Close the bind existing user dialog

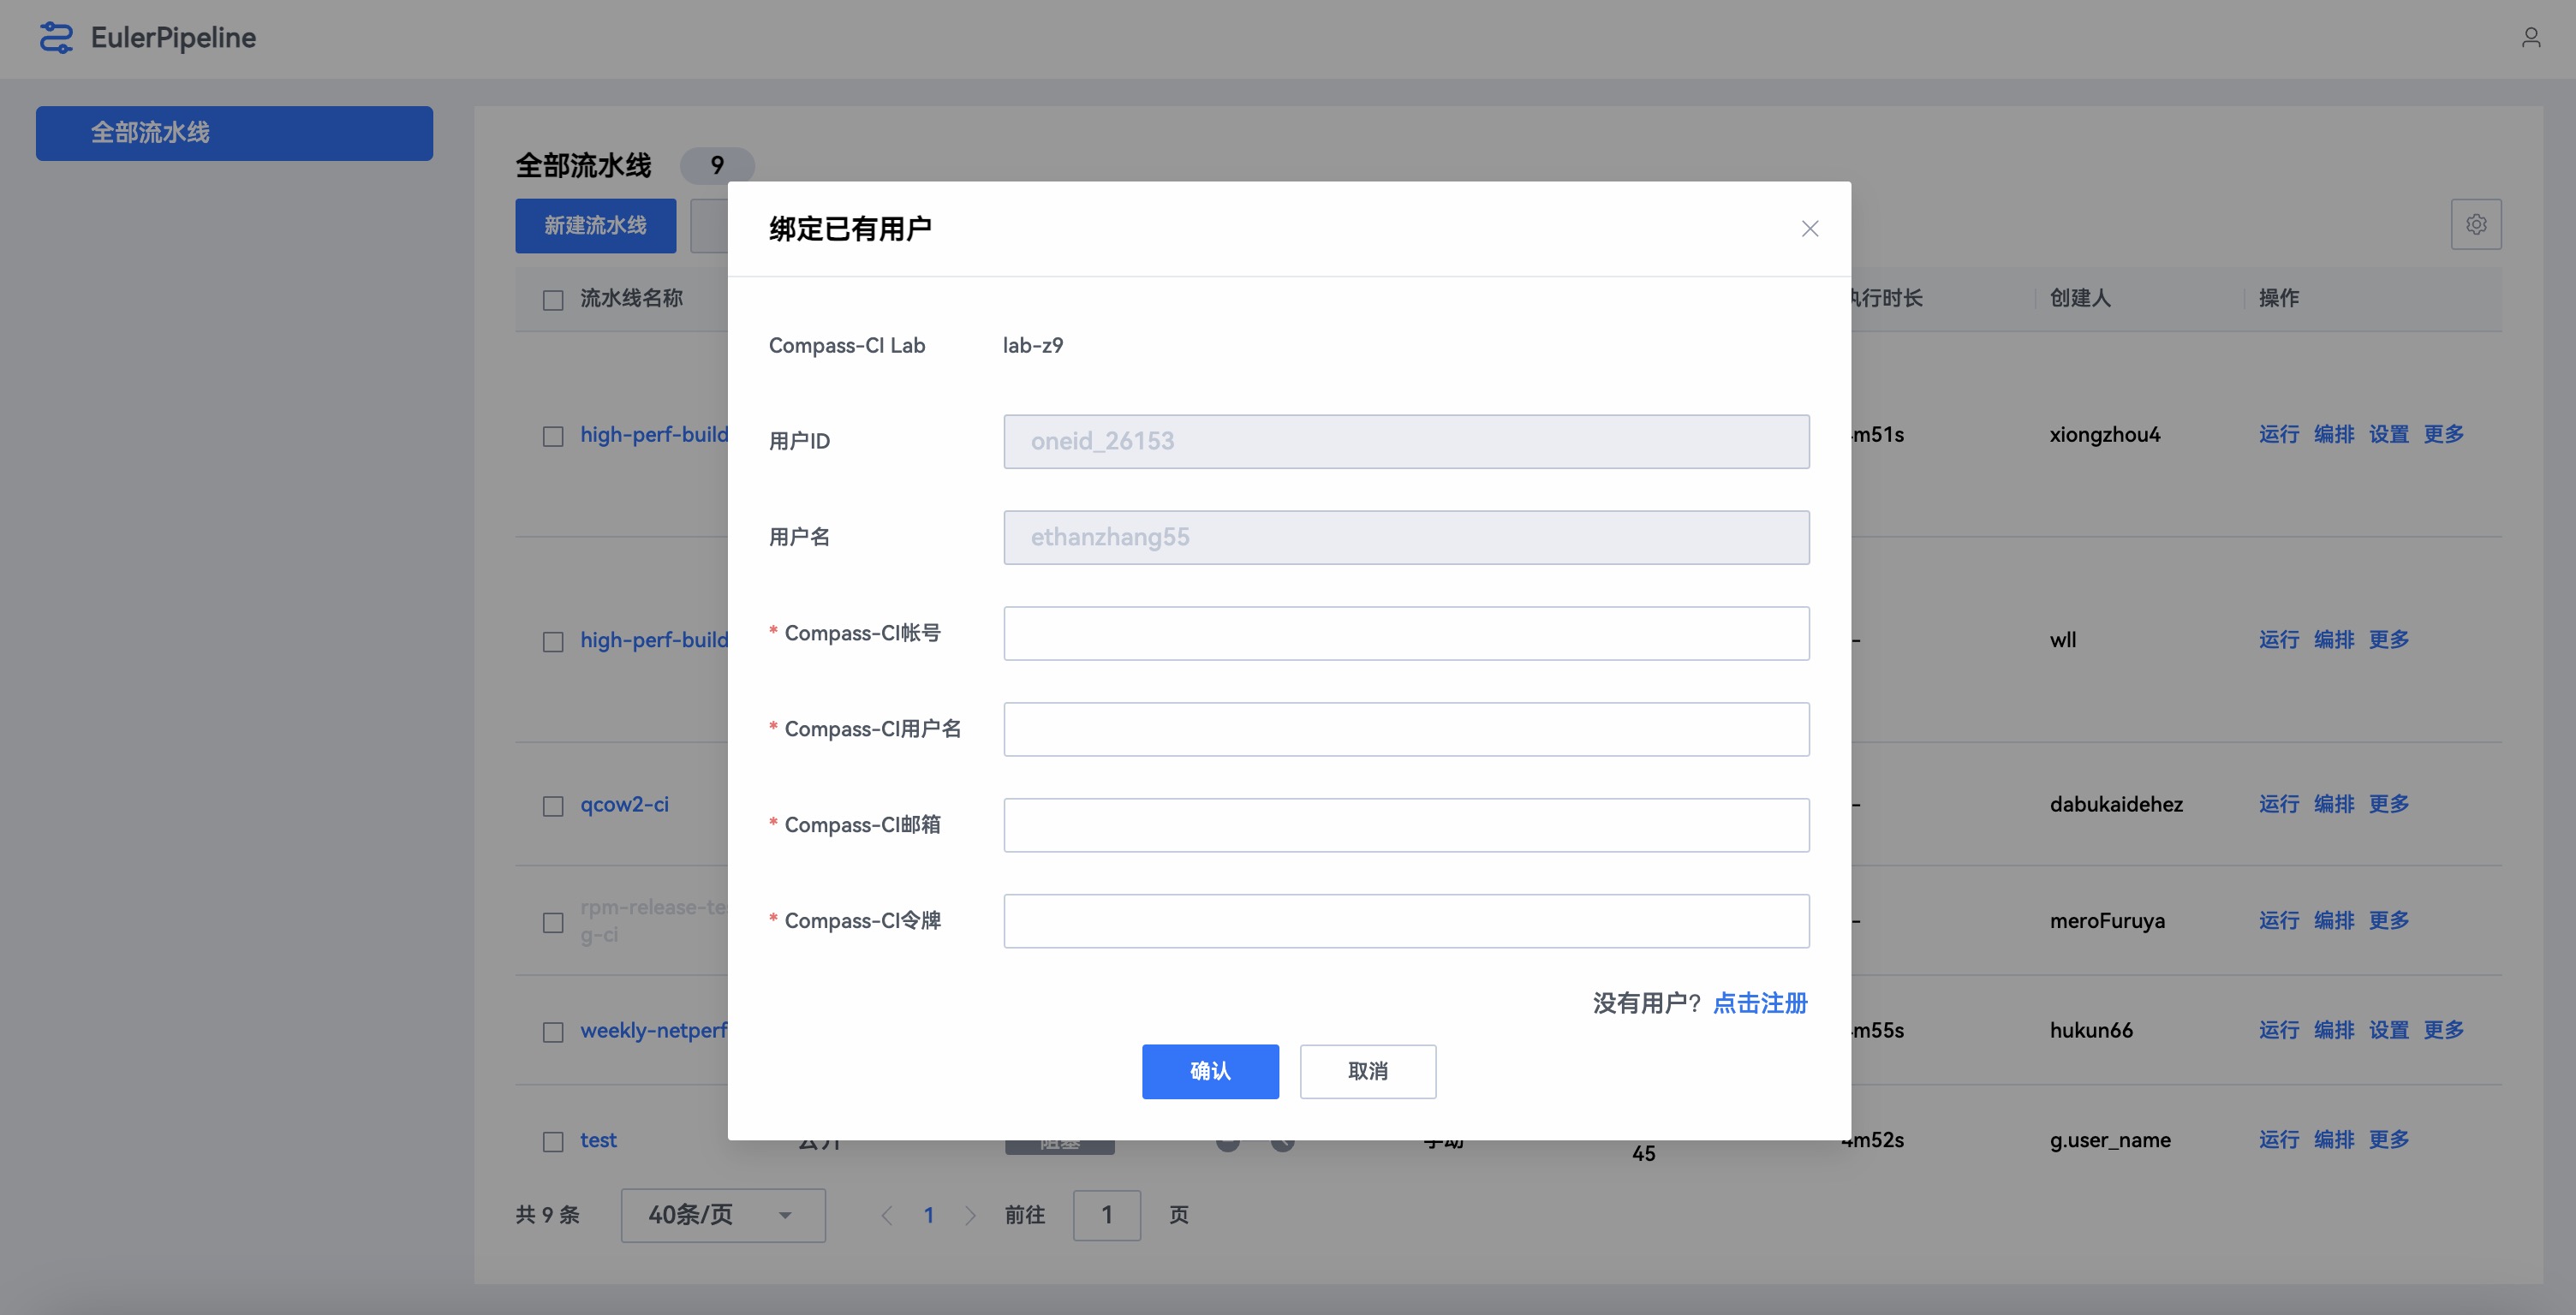coord(1809,229)
